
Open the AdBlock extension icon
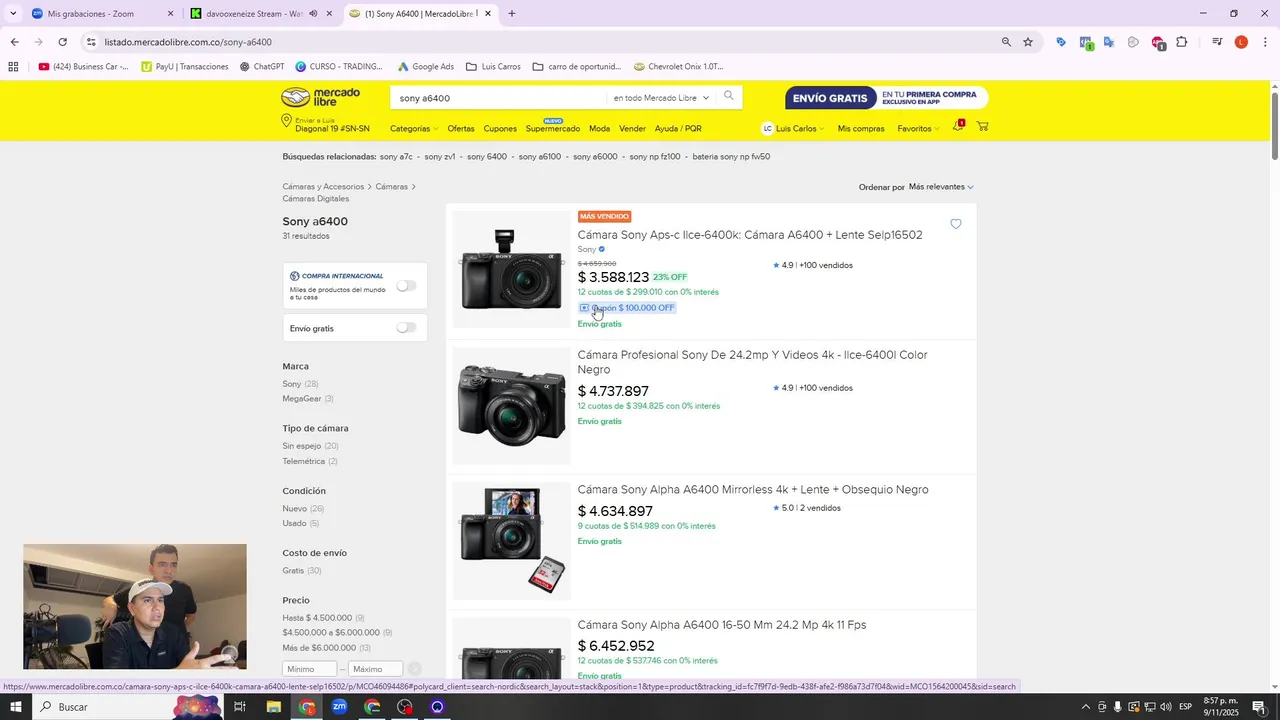tap(1158, 43)
